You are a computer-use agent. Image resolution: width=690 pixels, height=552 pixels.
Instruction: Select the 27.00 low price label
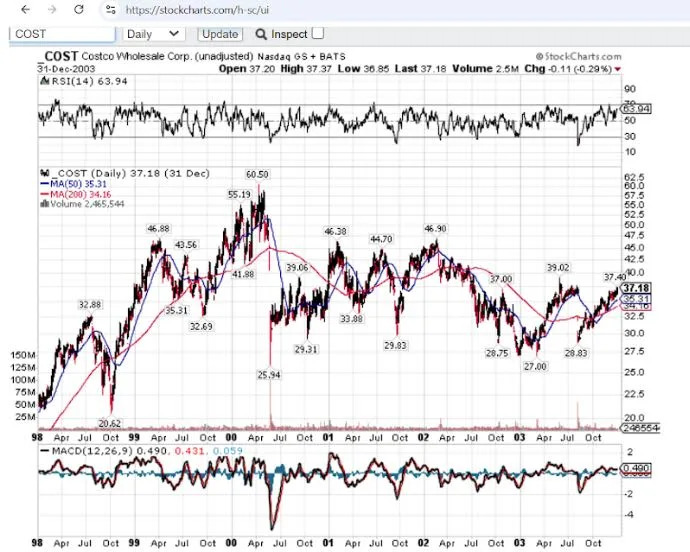(535, 367)
